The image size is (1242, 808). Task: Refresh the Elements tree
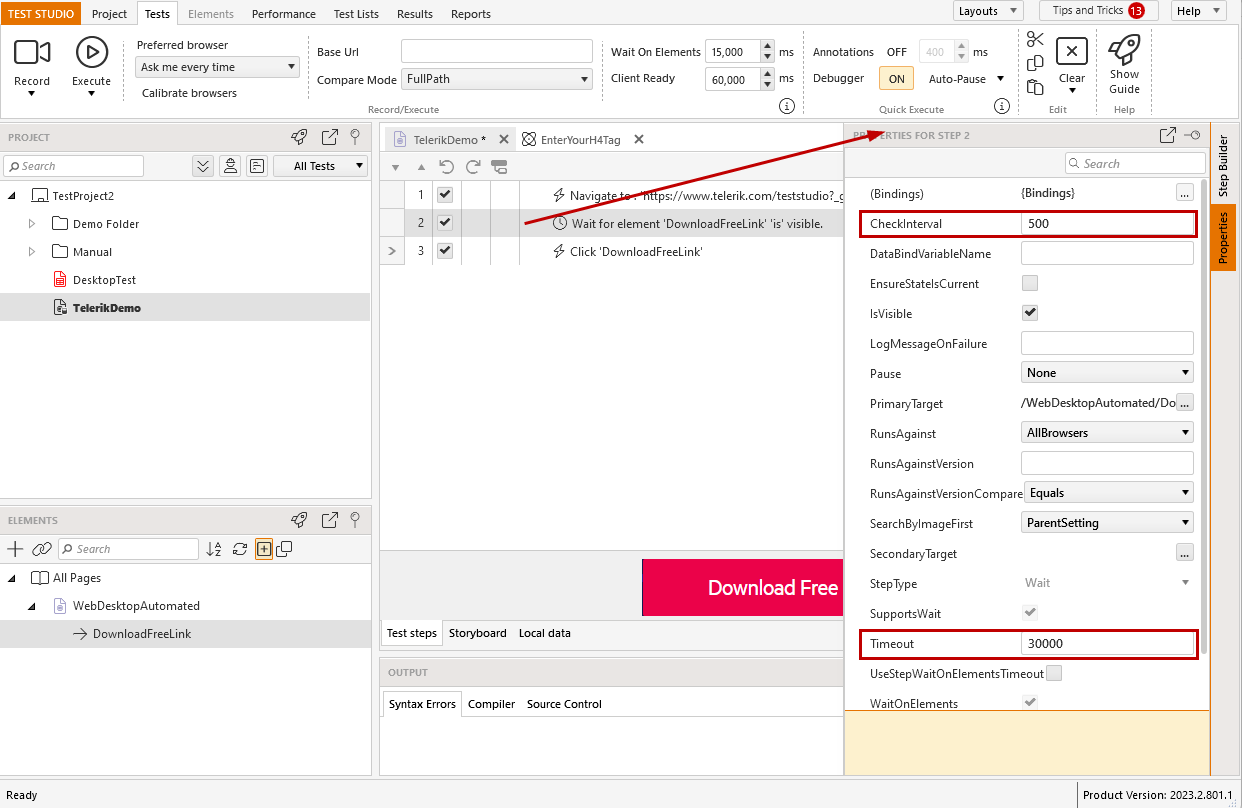pos(239,549)
